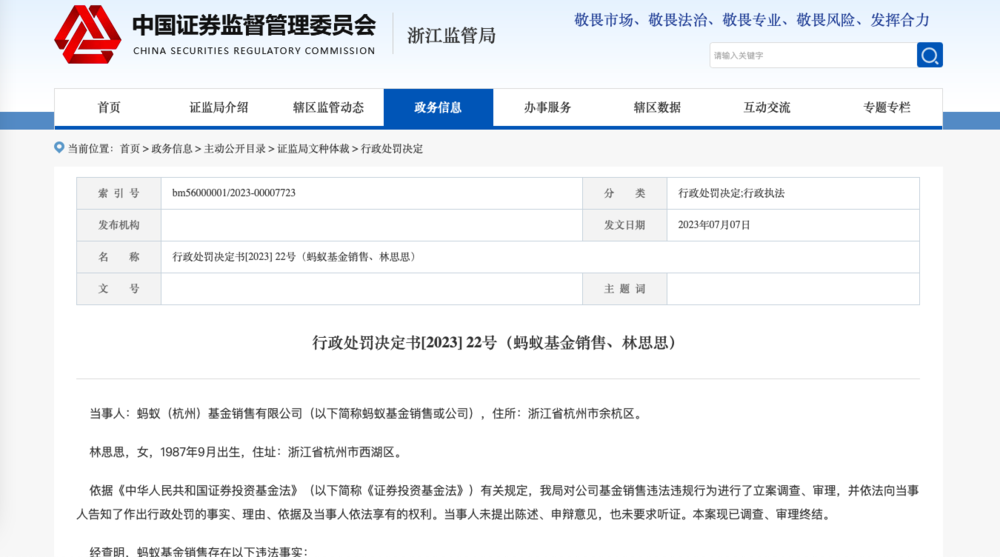Click the 分类 table label cell
The image size is (1000, 557).
[624, 193]
